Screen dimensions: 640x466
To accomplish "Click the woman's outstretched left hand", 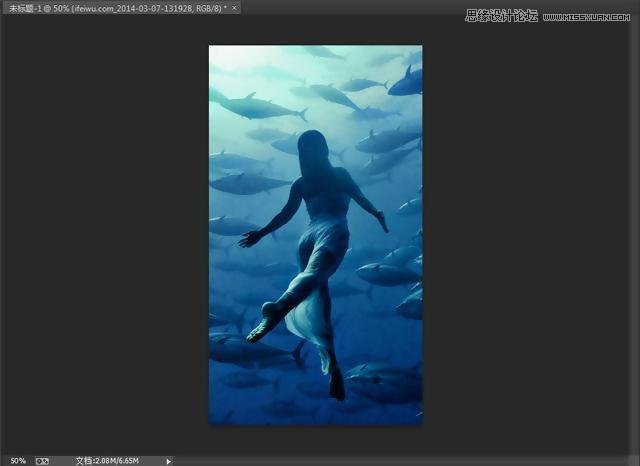I will tap(249, 238).
